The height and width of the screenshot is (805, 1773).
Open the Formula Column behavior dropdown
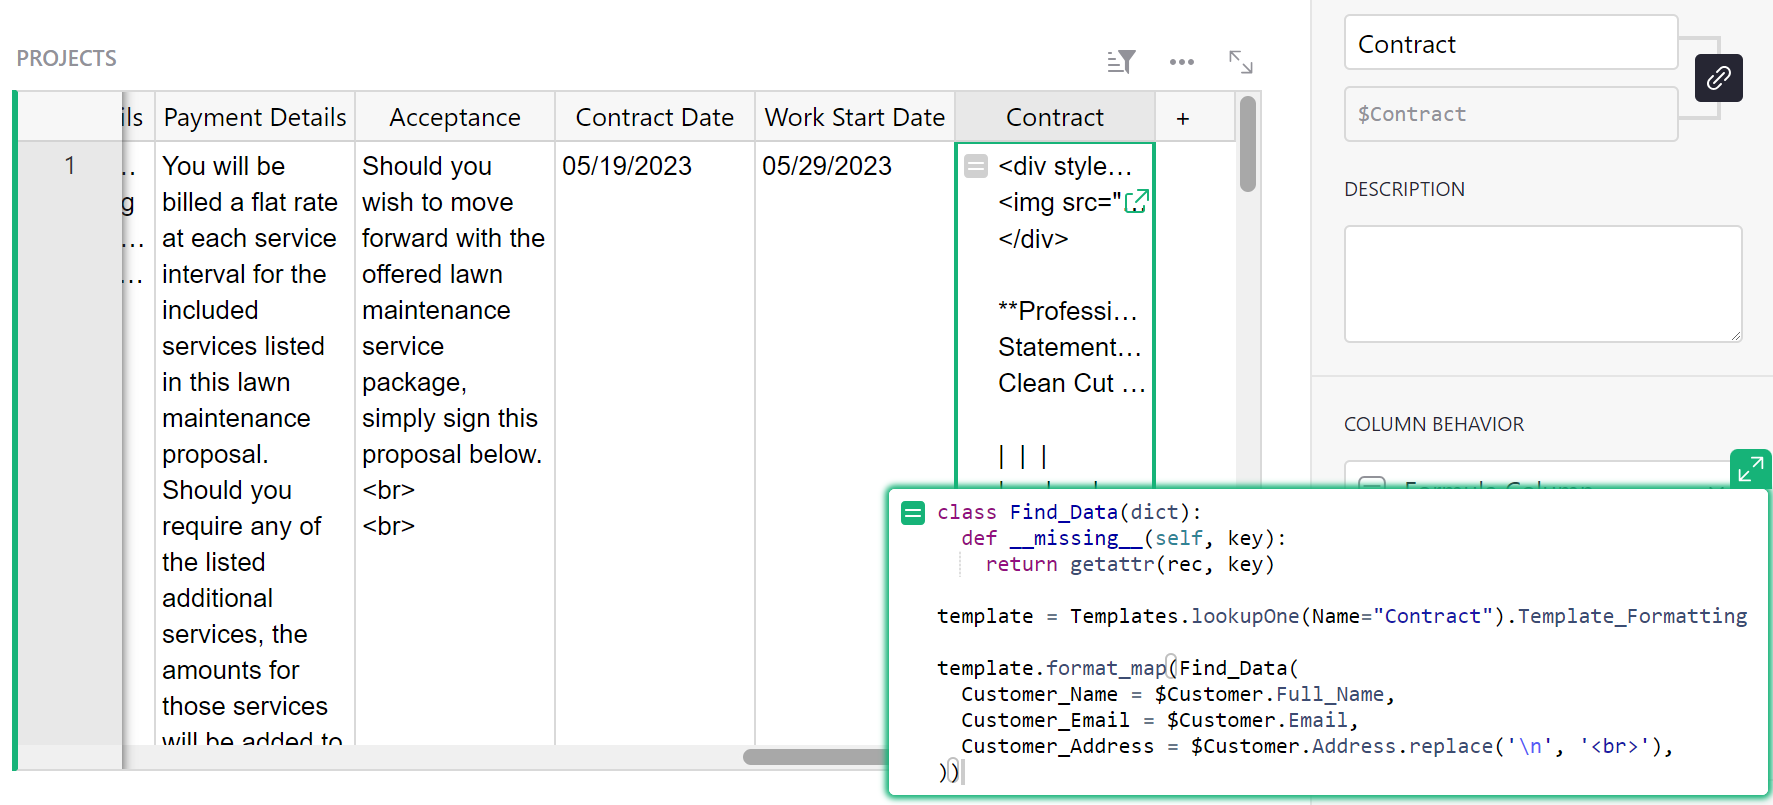click(x=1540, y=478)
